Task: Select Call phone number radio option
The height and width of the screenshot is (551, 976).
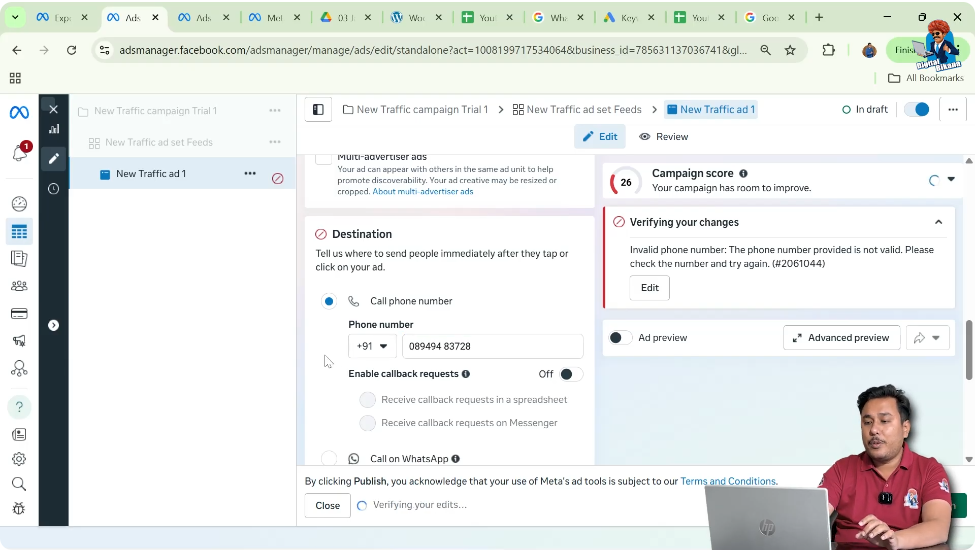Action: point(329,301)
